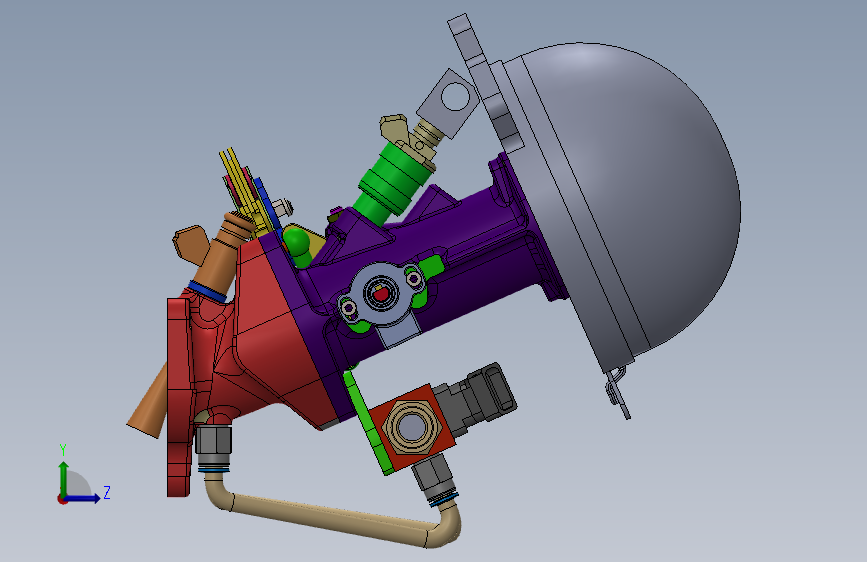Select the circular gray sensor with red center
The width and height of the screenshot is (867, 562).
[380, 293]
